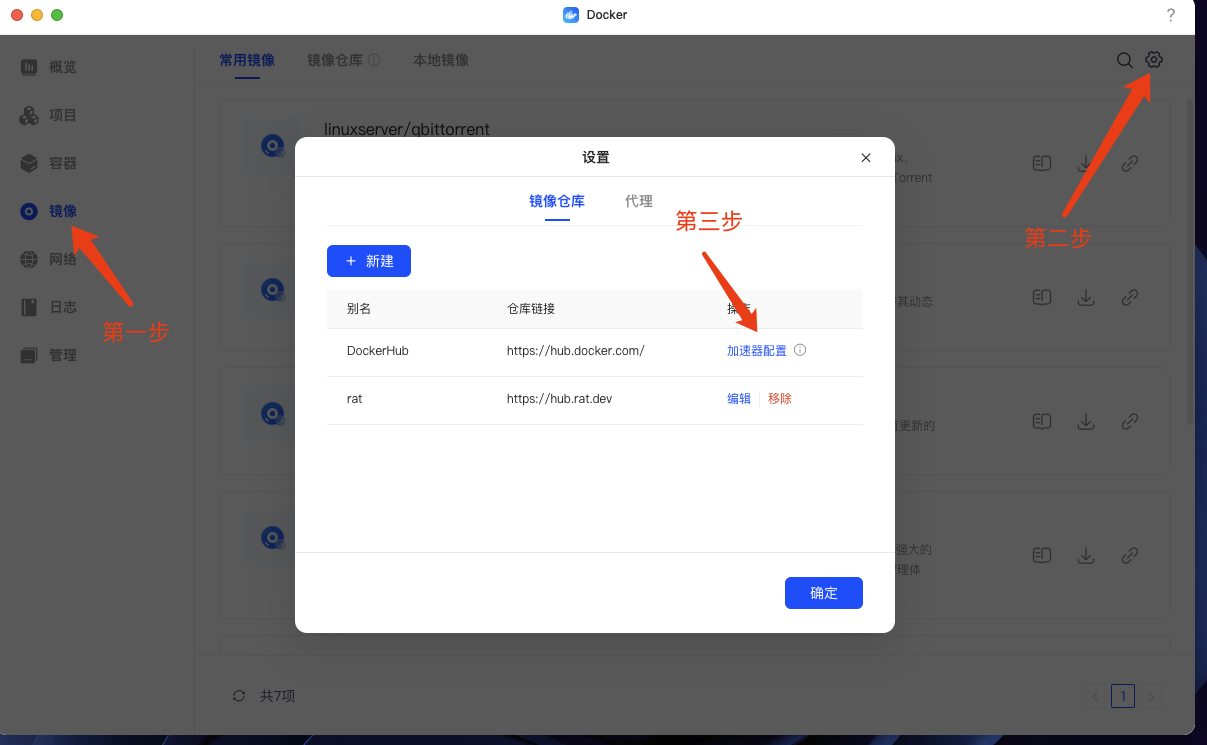Open 加速器配置 for DockerHub
Screen dimensions: 1207x745
pyautogui.click(x=757, y=351)
